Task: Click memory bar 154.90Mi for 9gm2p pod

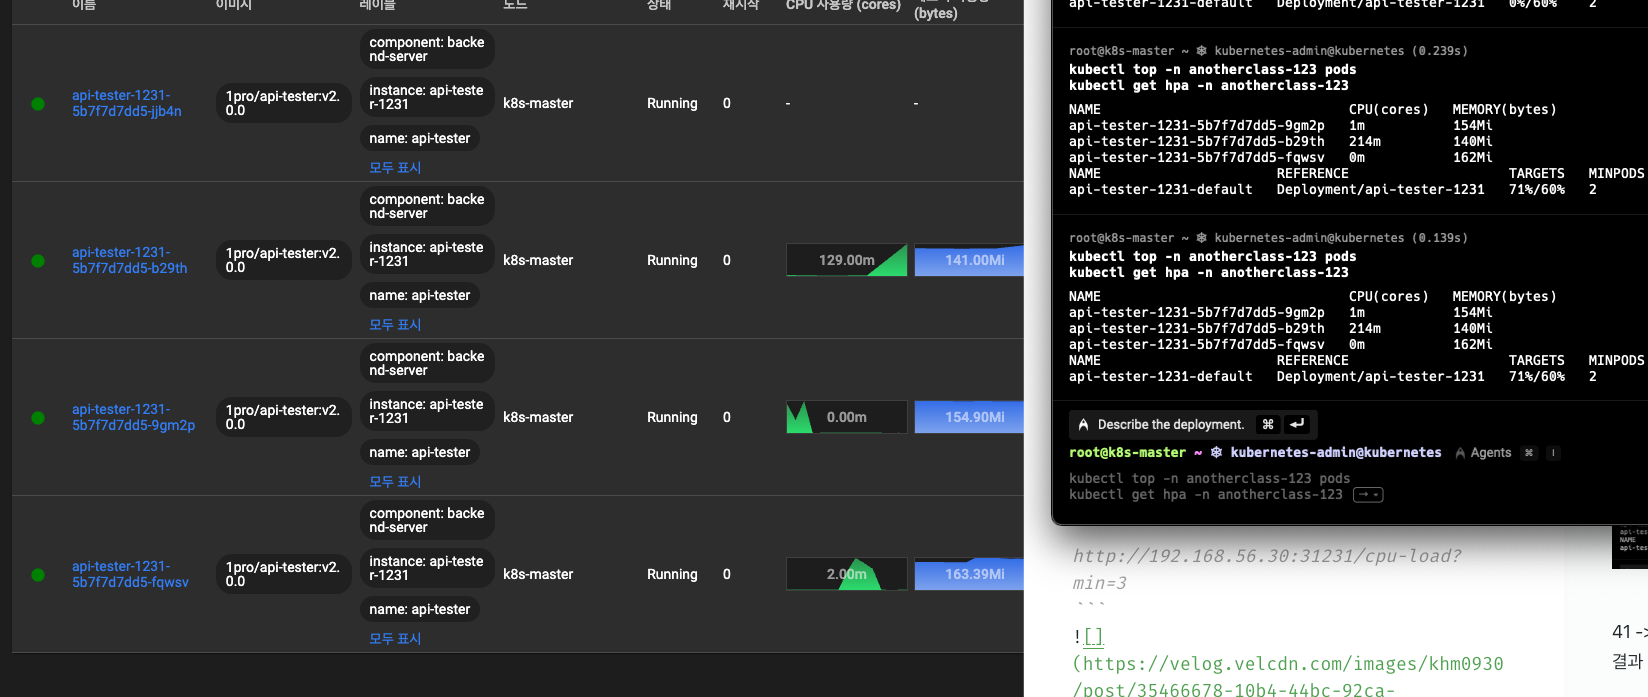Action: click(969, 417)
